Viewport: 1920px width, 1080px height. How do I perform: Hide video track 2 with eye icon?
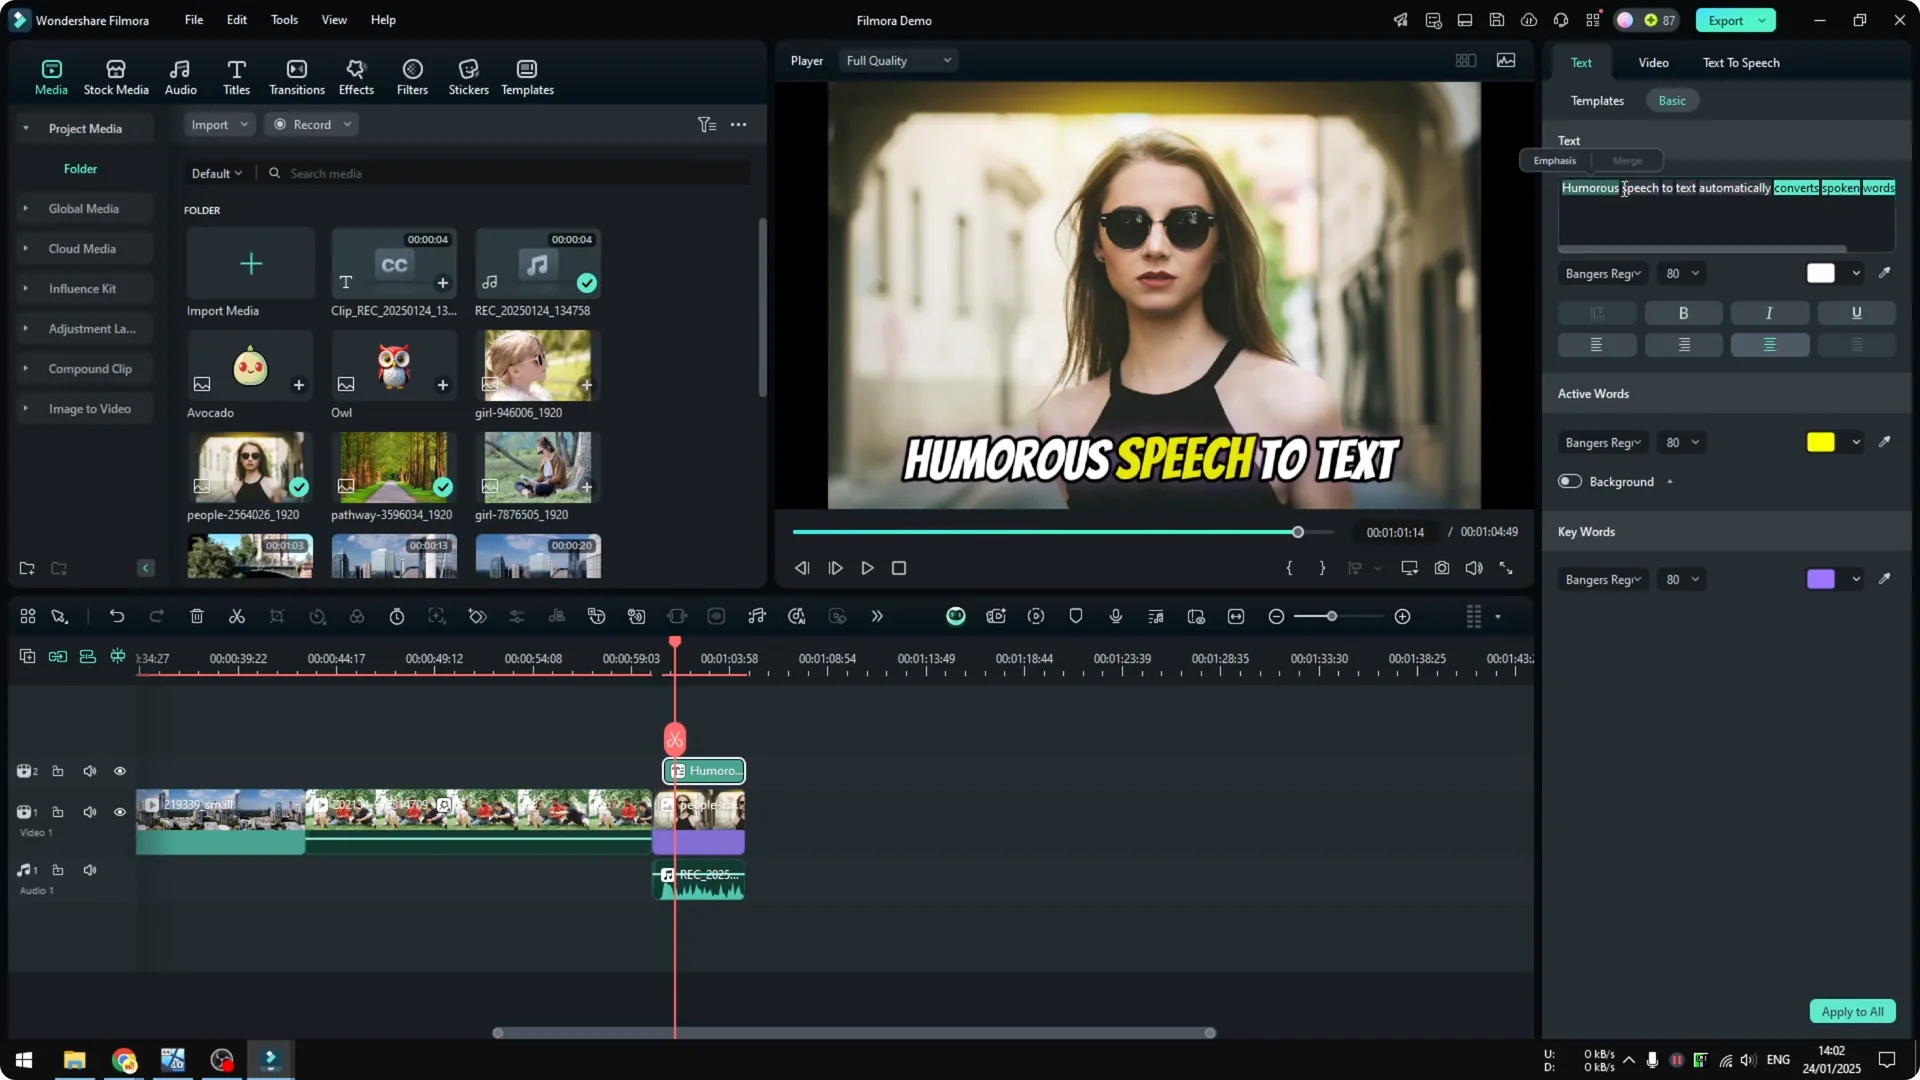[120, 771]
